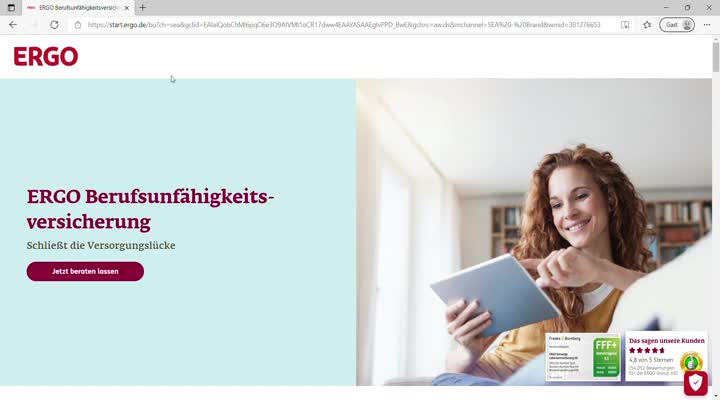Reload the page with refresh icon
Image resolution: width=720 pixels, height=400 pixels.
tap(54, 25)
